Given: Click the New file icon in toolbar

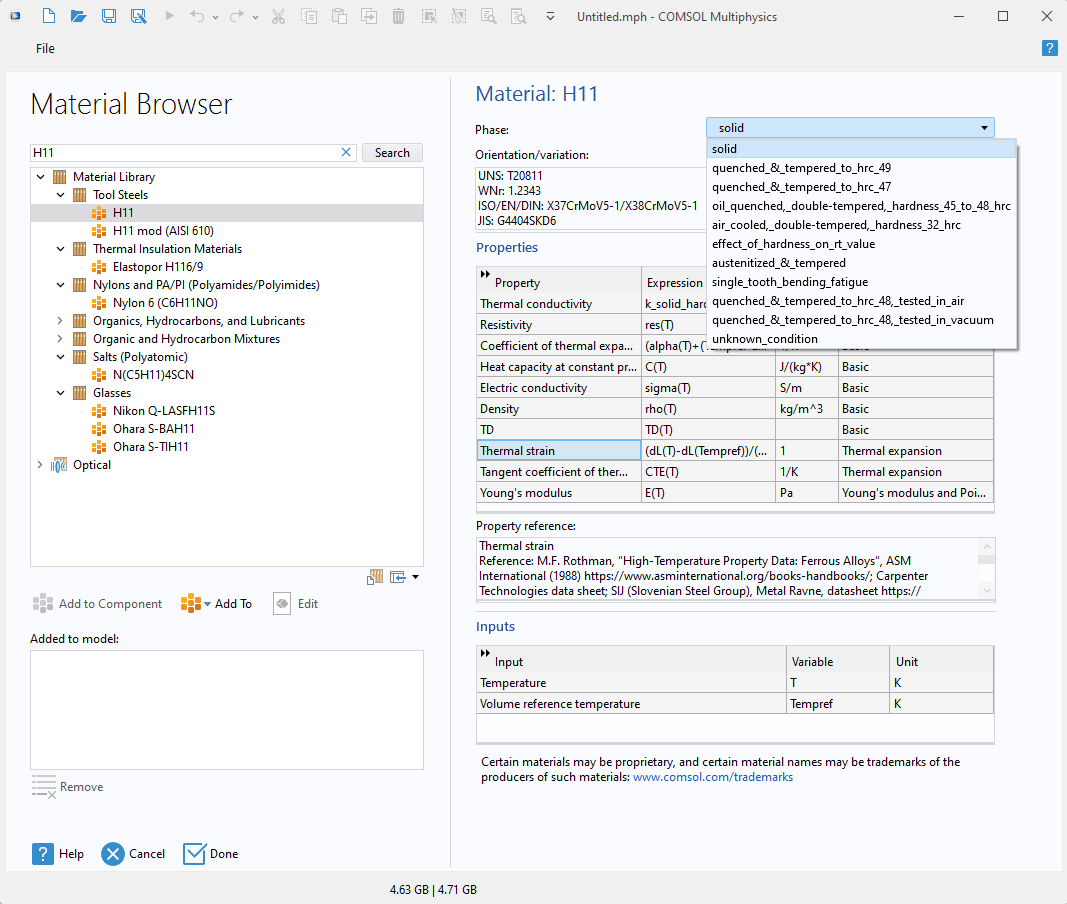Looking at the screenshot, I should (x=49, y=16).
